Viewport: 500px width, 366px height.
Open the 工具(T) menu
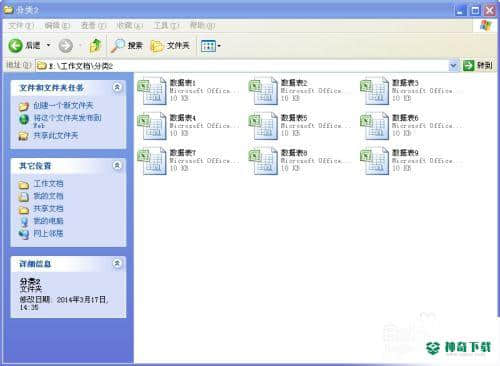pos(166,26)
